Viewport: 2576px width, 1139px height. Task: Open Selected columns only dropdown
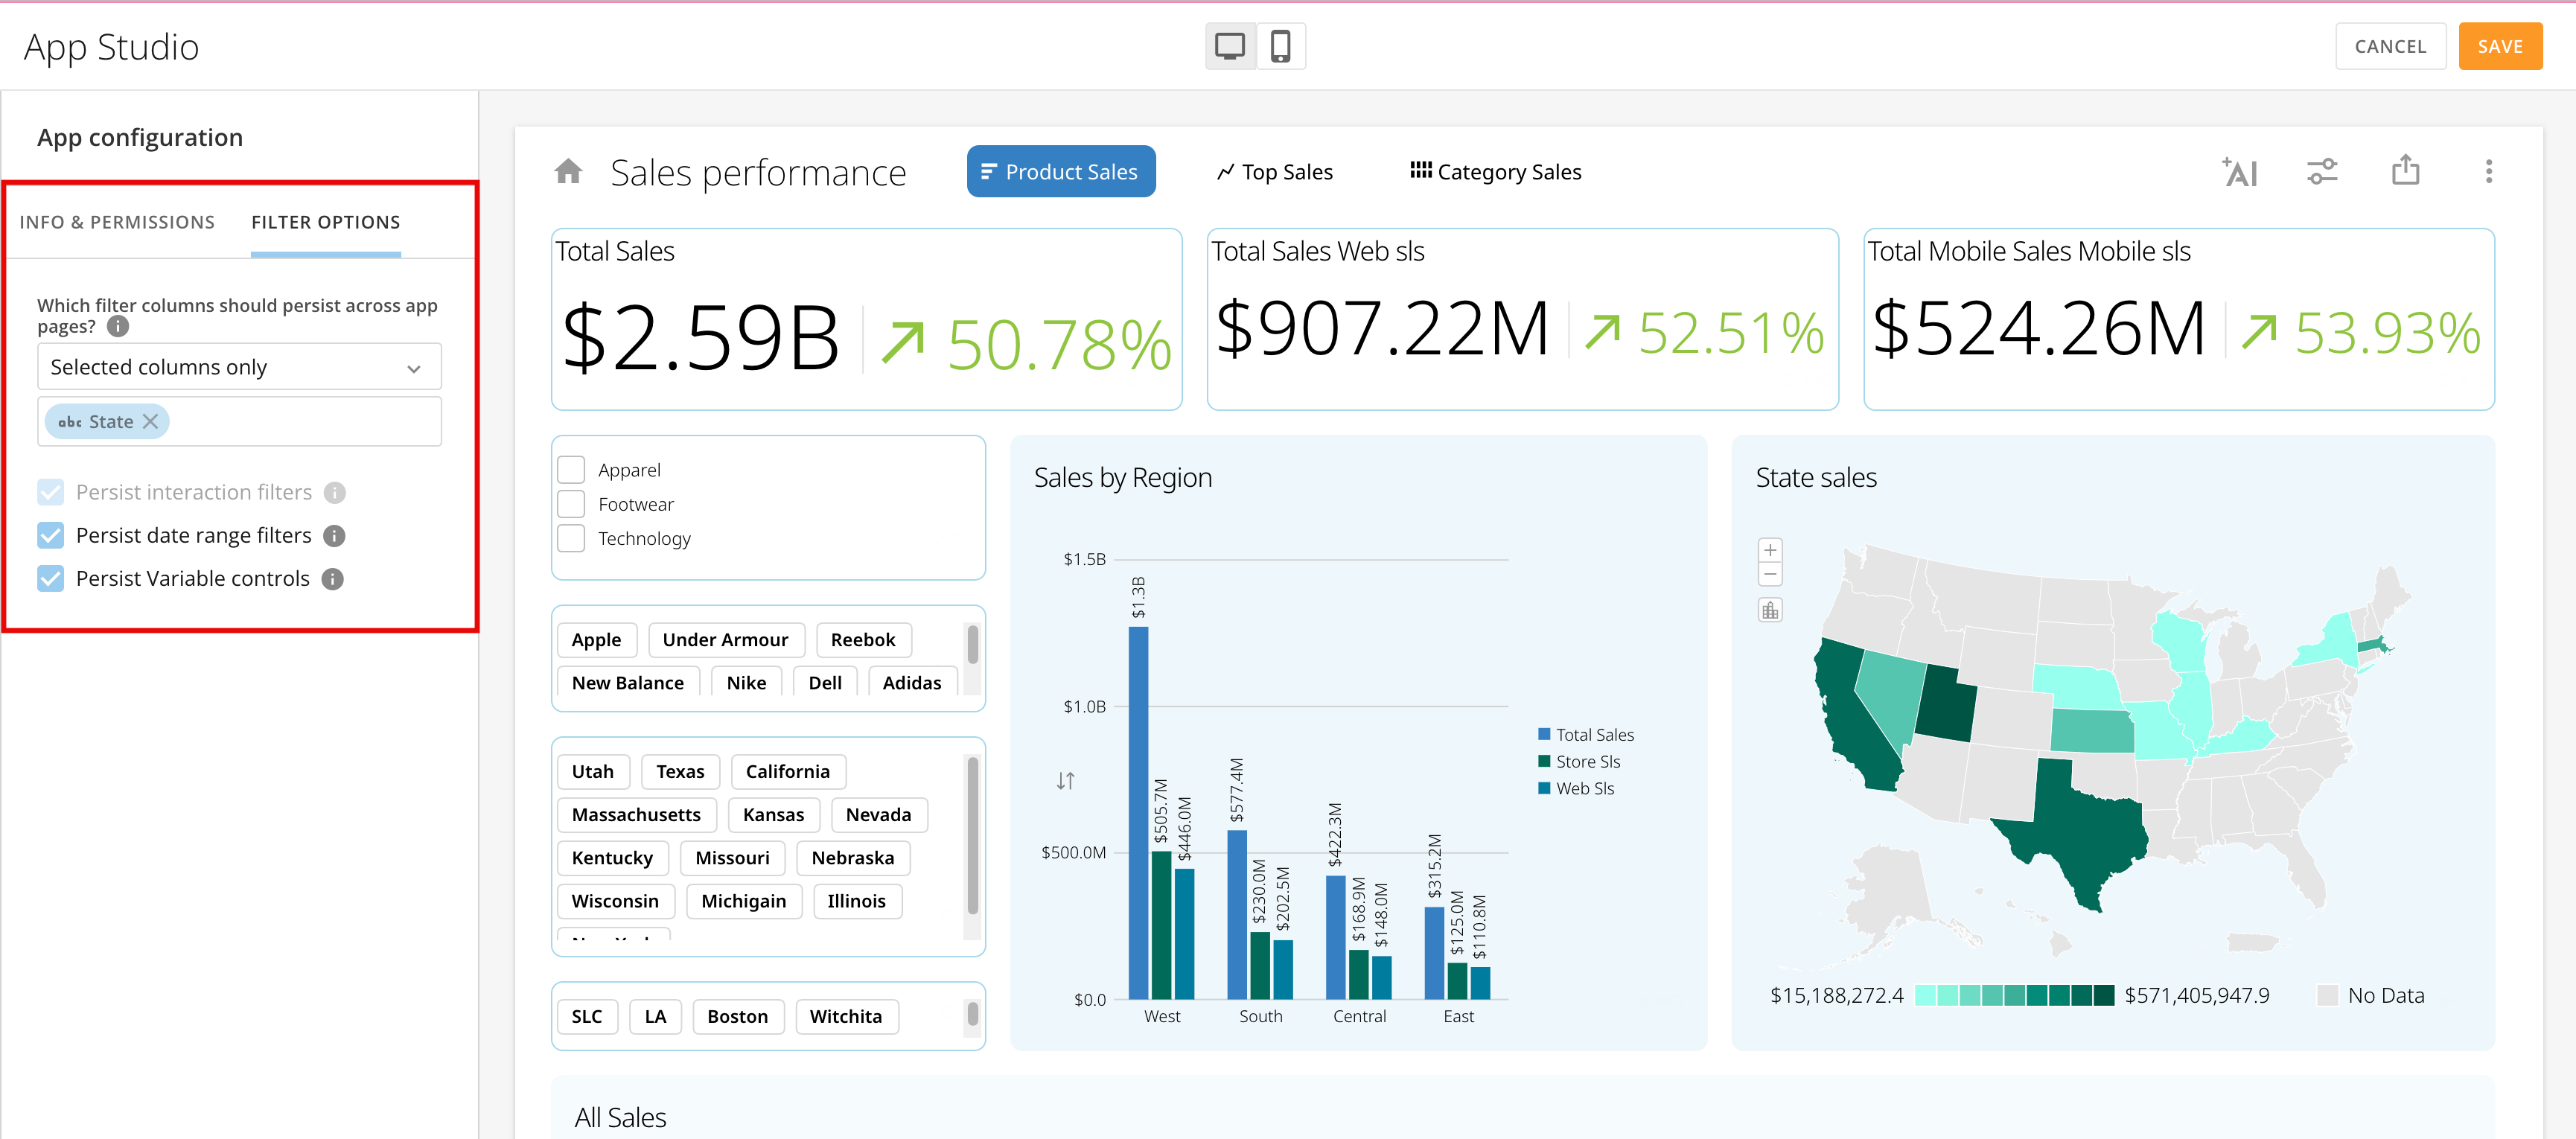pos(239,367)
